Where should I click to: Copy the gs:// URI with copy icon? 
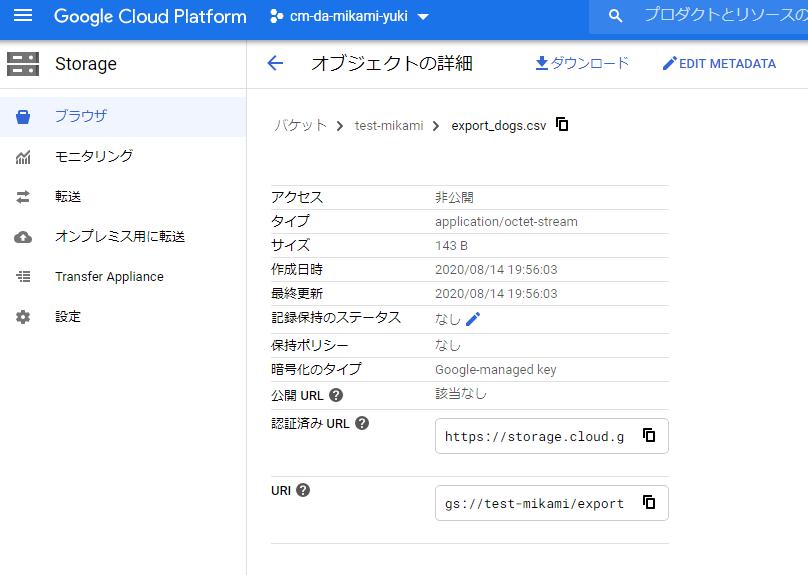coord(649,502)
